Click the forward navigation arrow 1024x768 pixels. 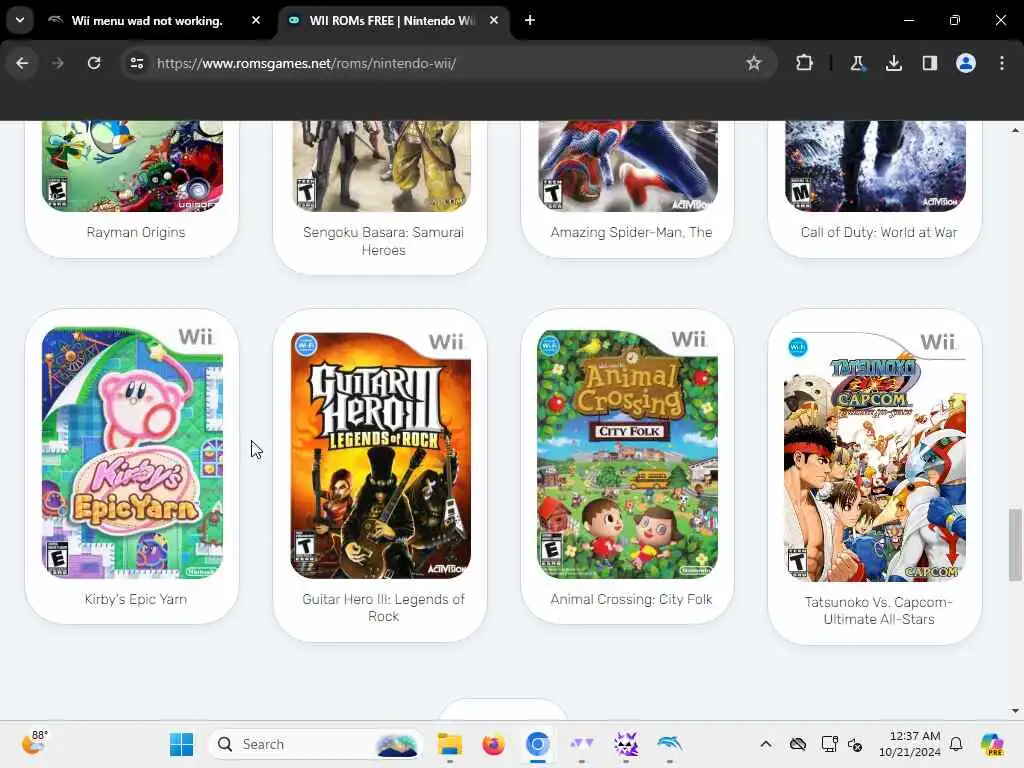(58, 63)
